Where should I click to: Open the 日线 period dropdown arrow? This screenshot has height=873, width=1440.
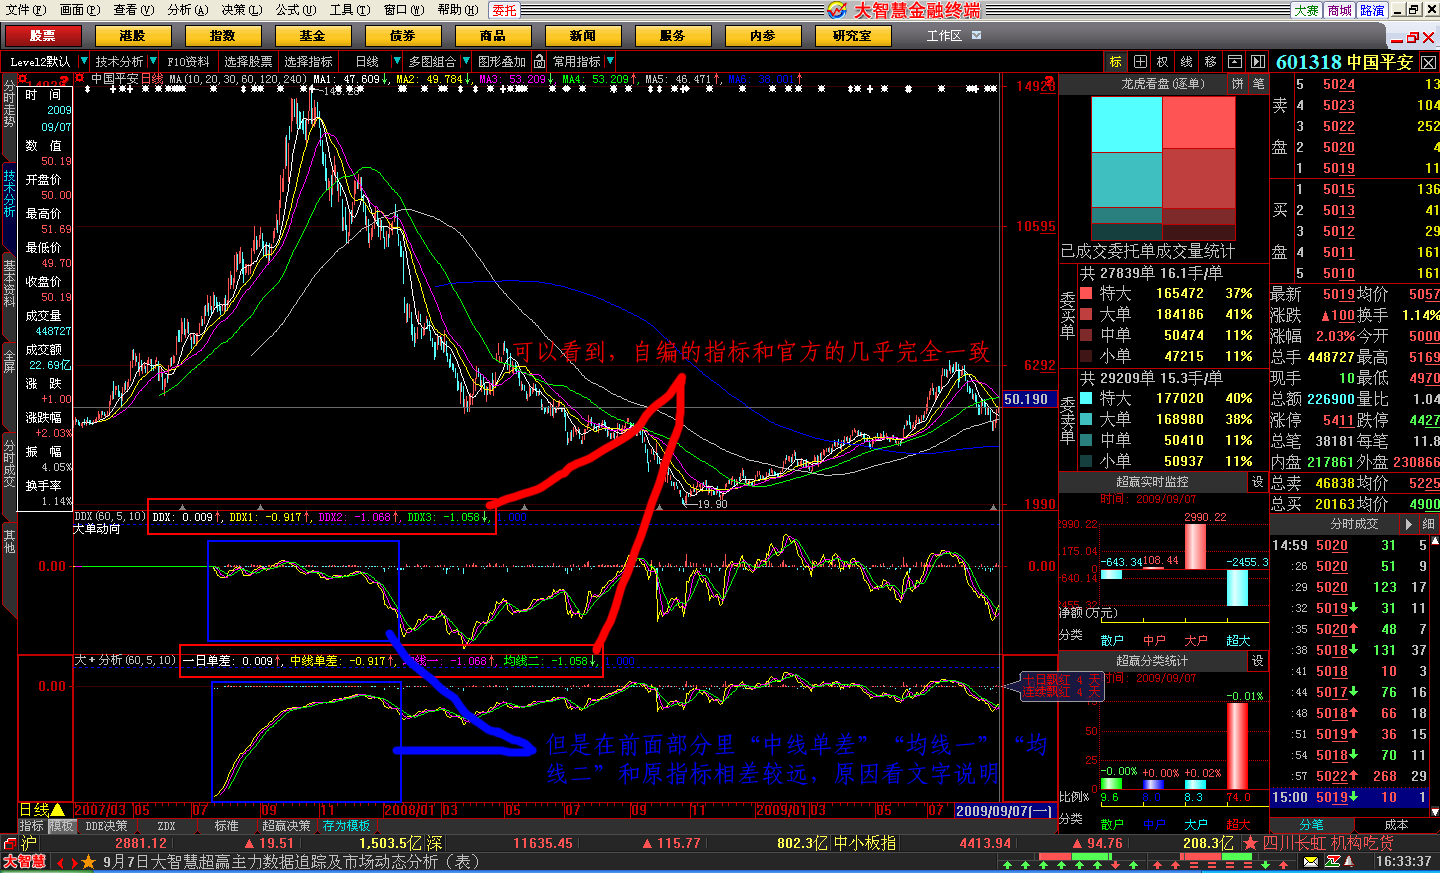[x=395, y=62]
